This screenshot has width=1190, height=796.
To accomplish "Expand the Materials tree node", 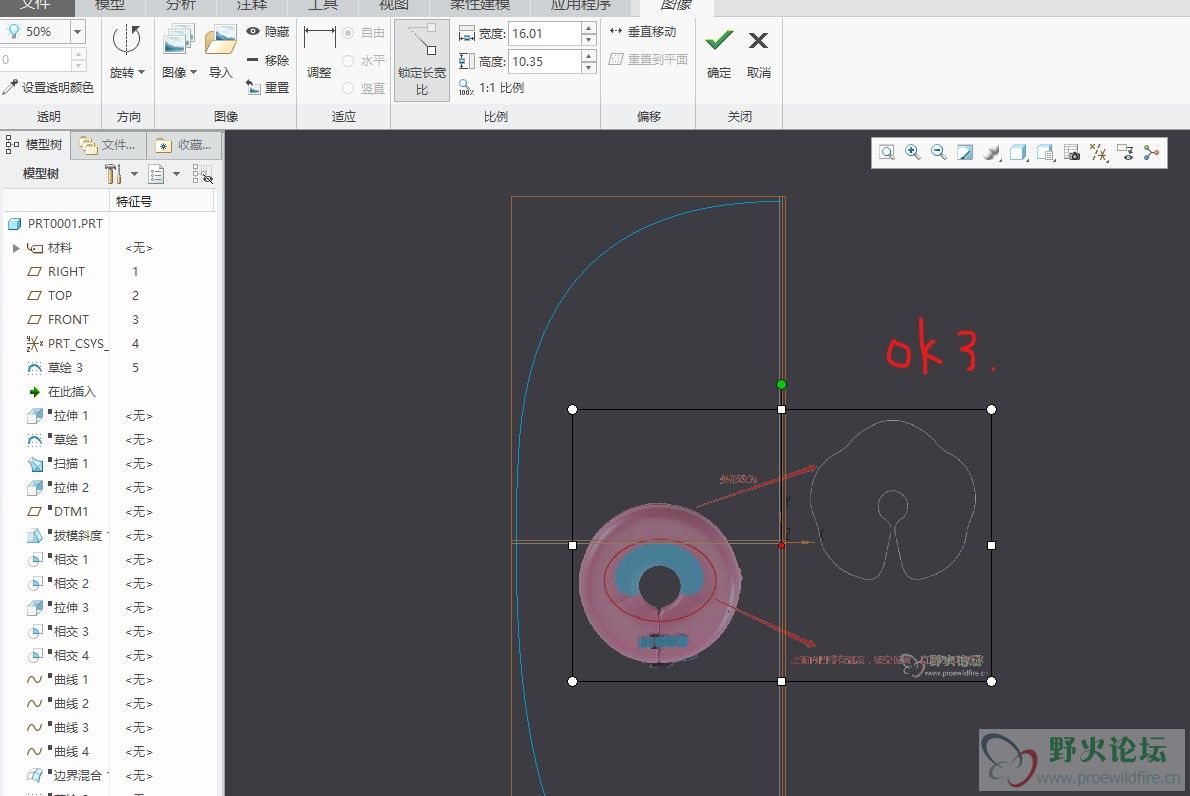I will [x=16, y=248].
